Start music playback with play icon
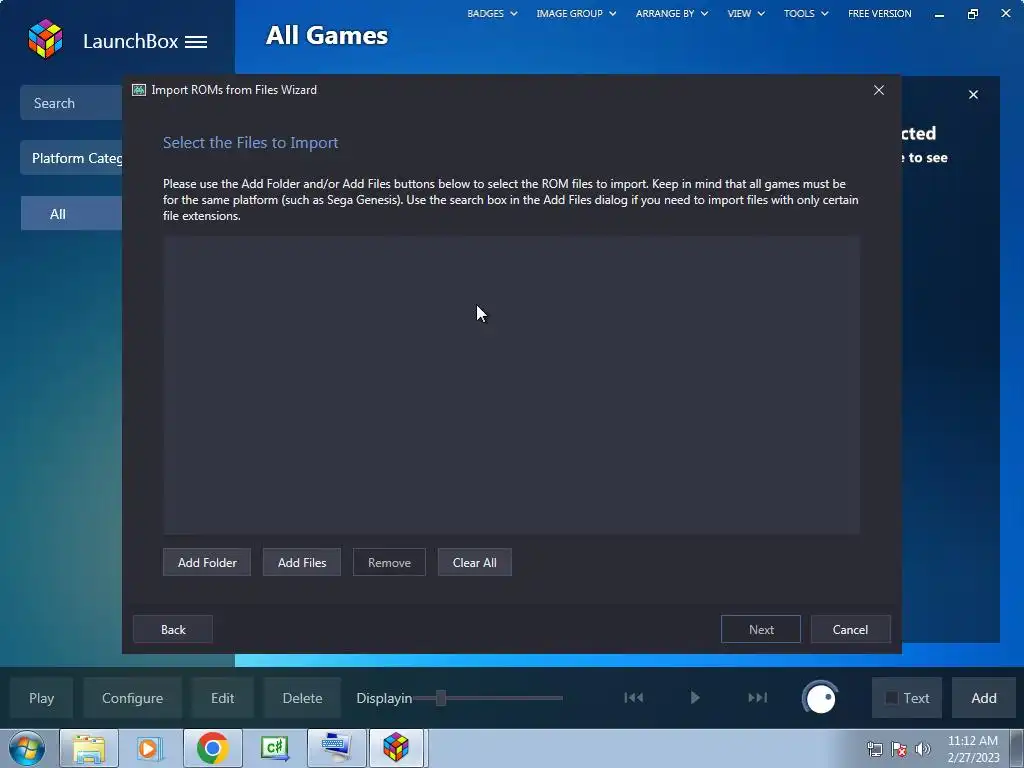 coord(695,697)
